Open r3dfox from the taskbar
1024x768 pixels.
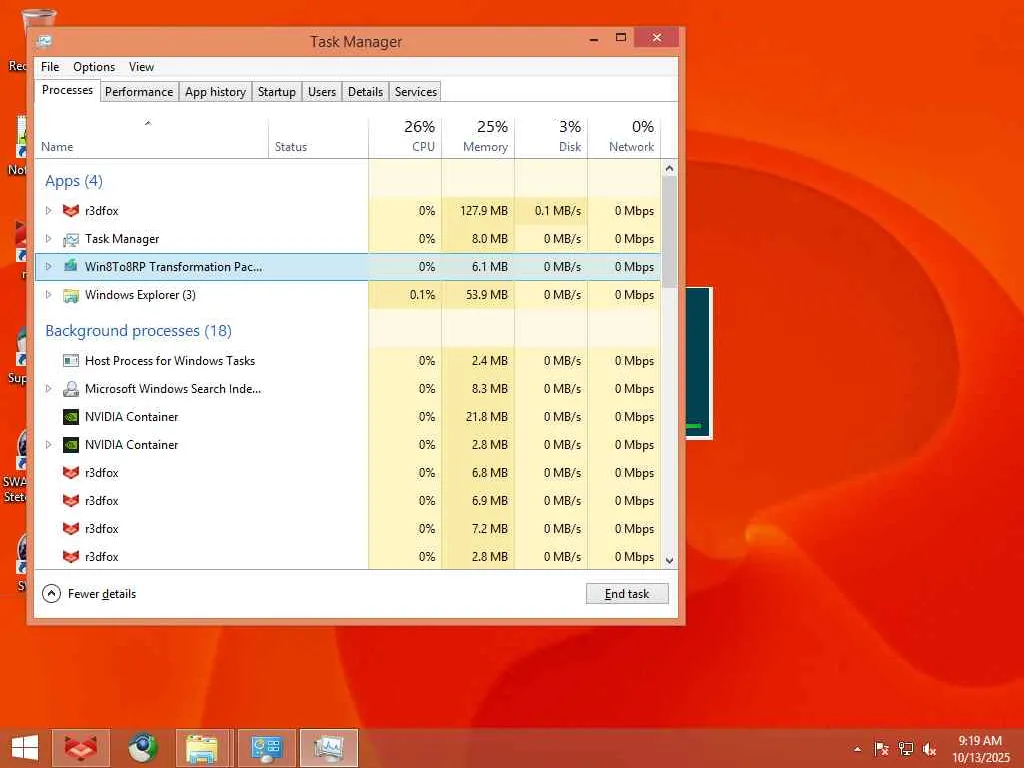81,748
